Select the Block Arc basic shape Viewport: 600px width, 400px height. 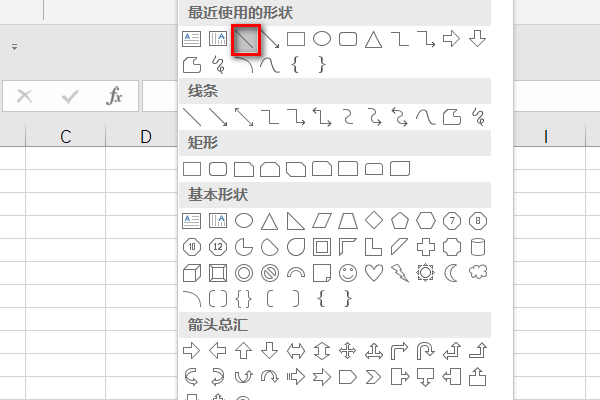point(296,272)
